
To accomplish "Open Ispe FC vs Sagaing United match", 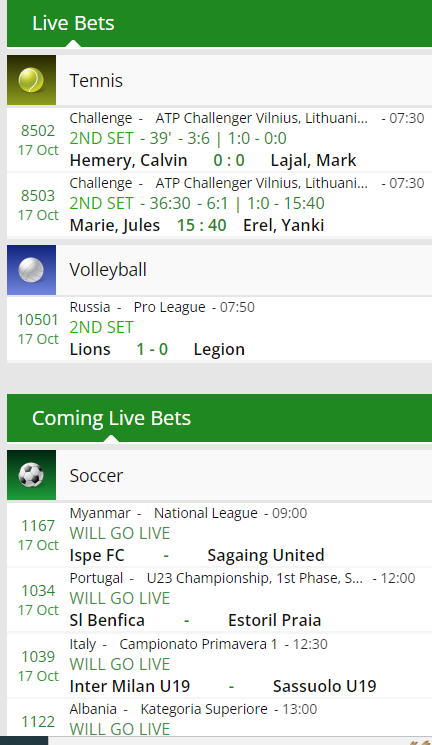I will 220,535.
